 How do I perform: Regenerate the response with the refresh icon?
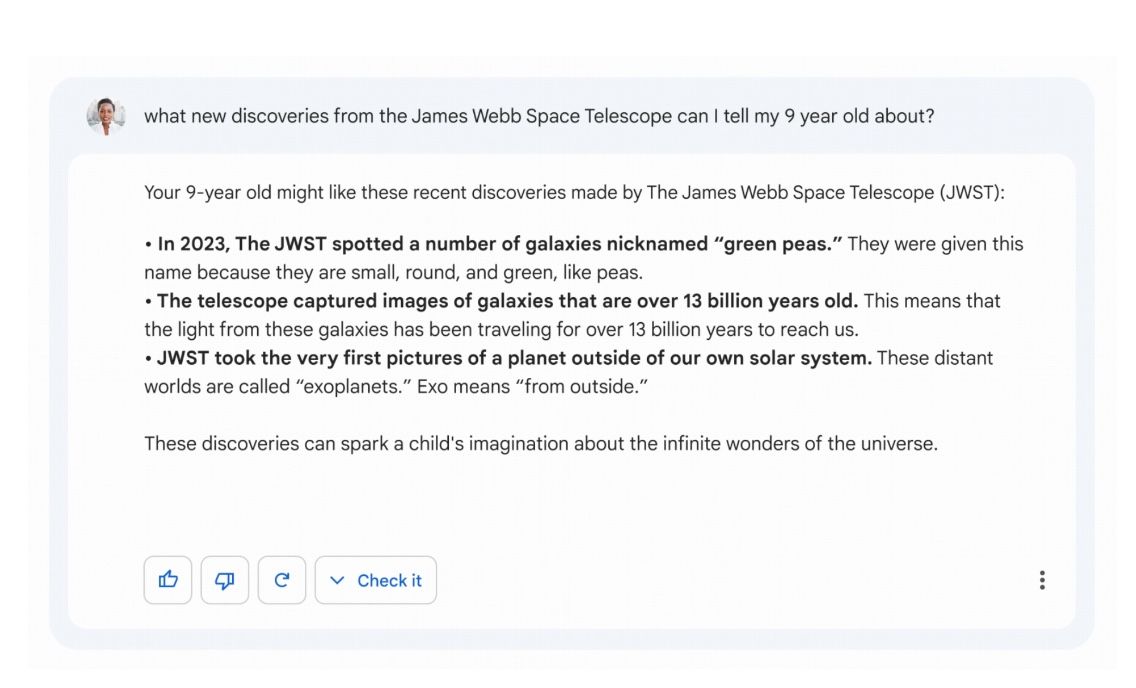[282, 580]
